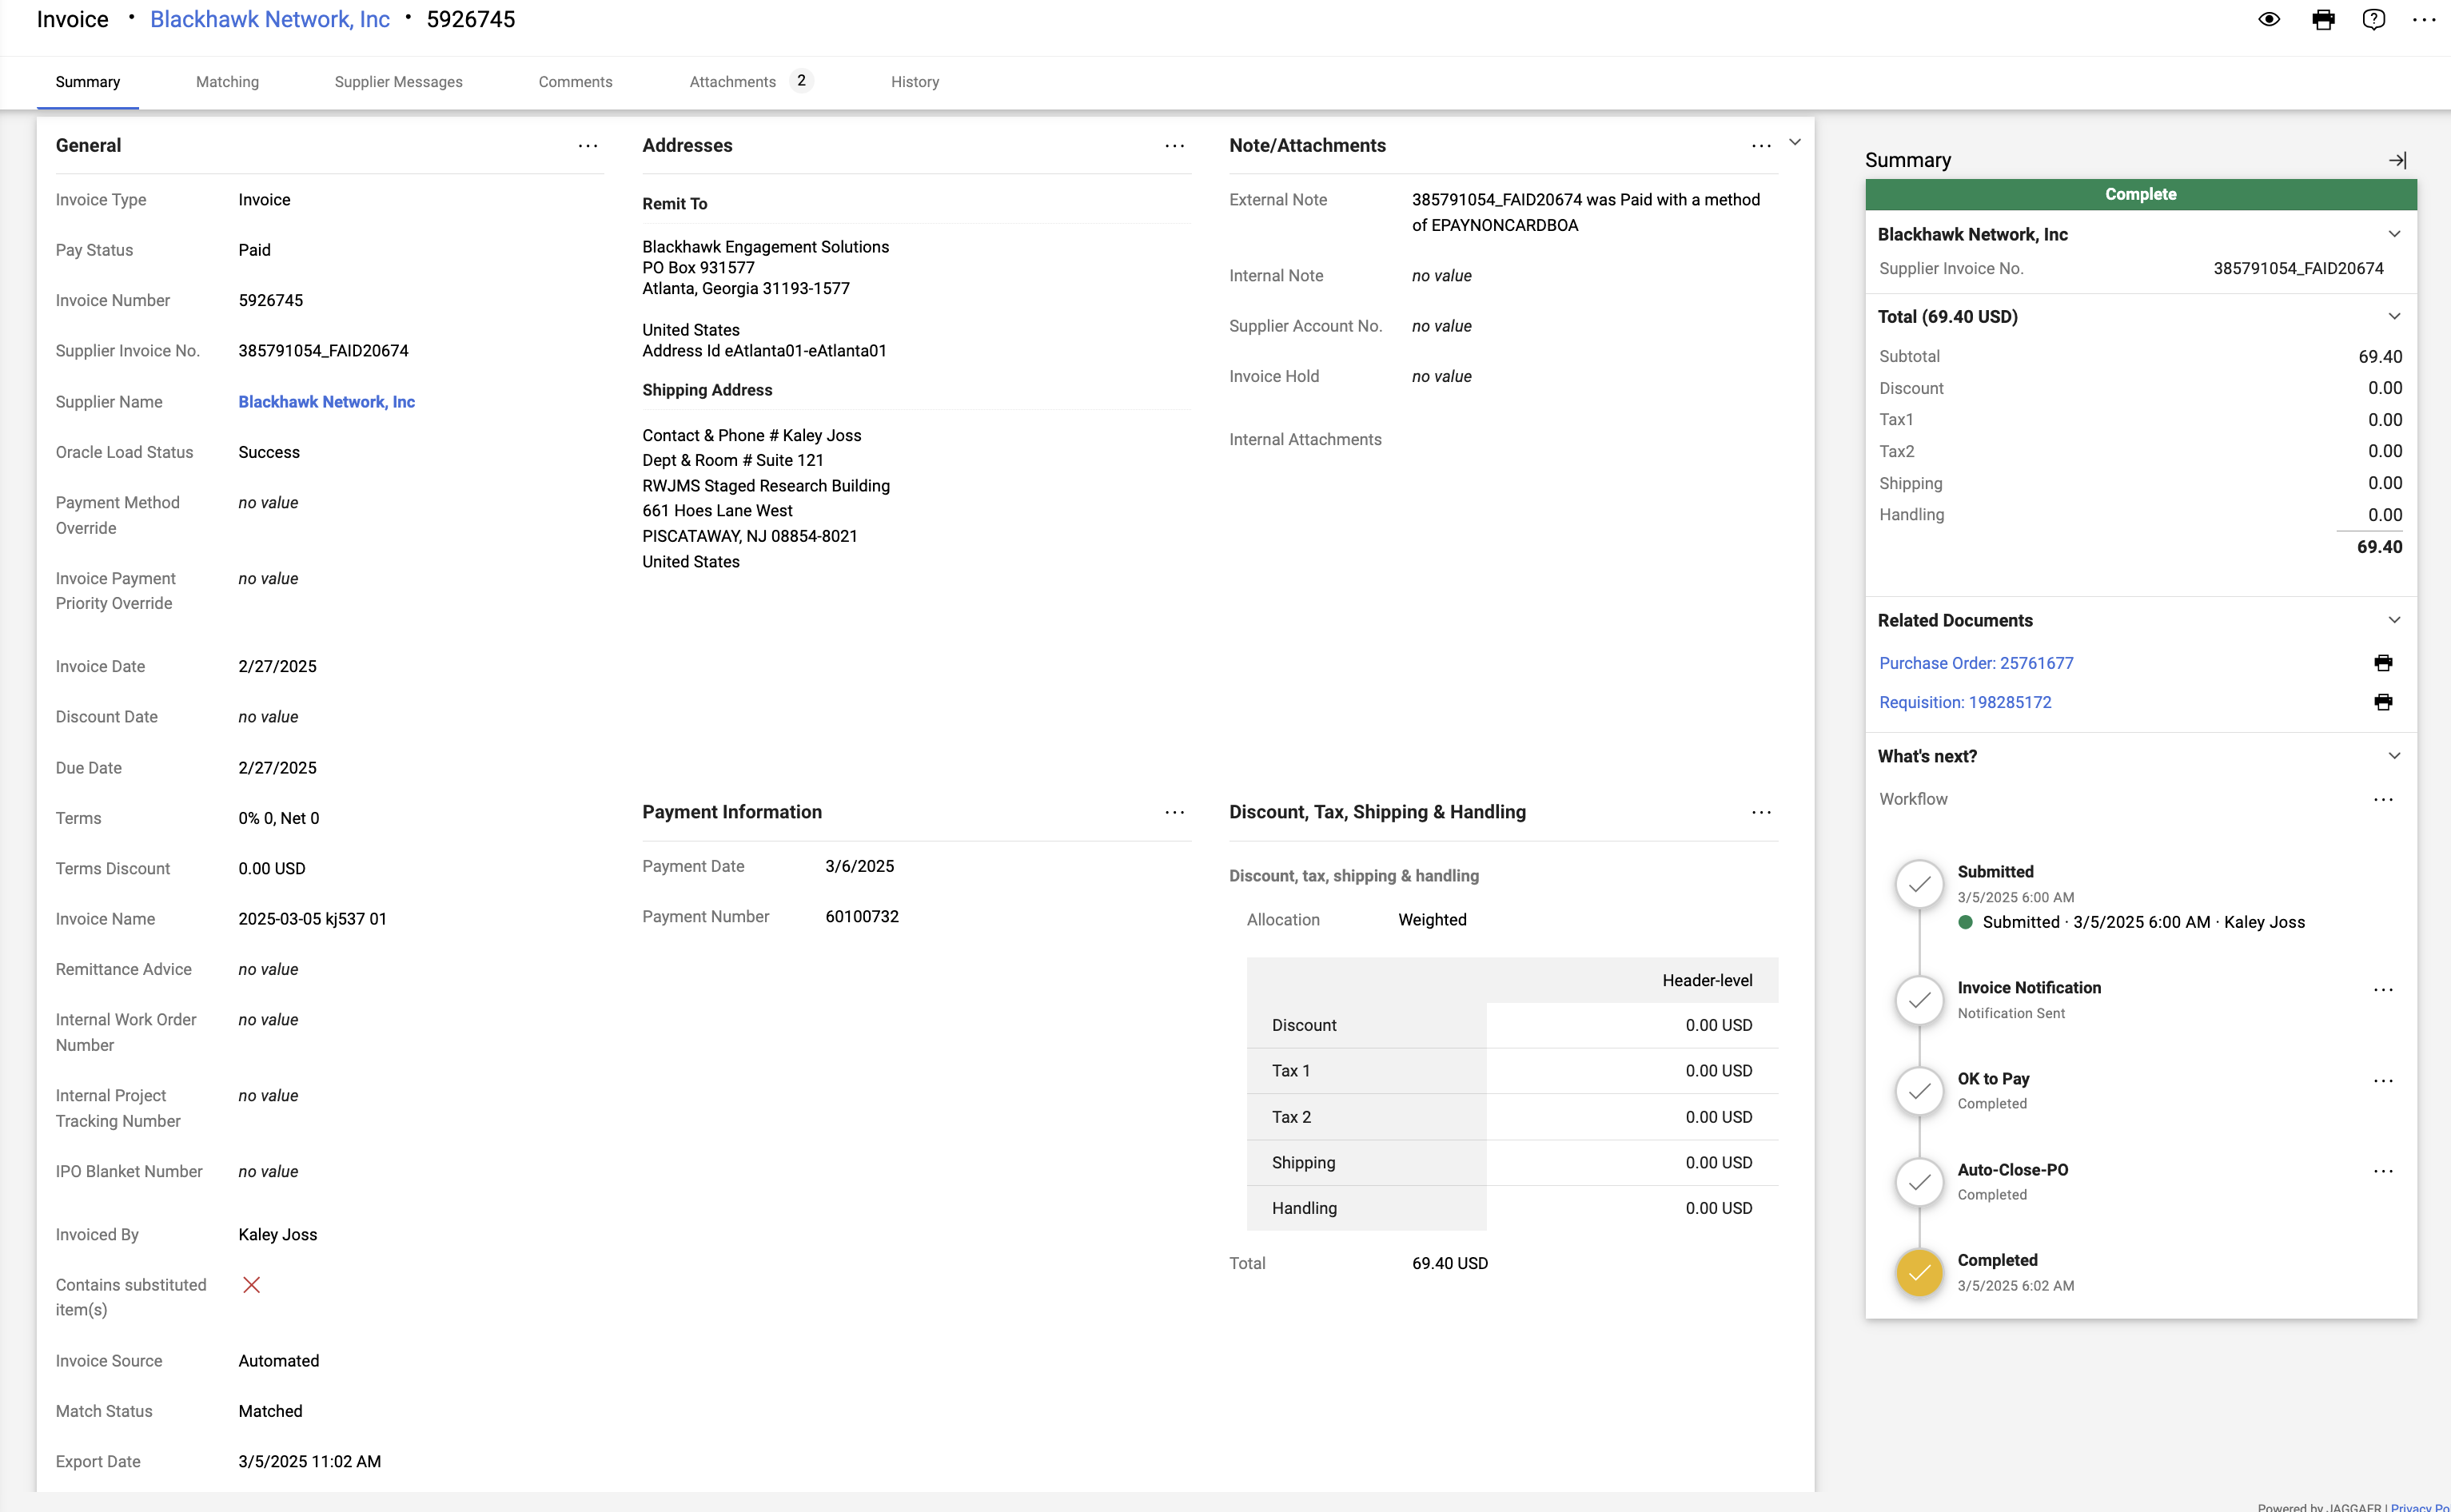Click the green Complete status bar

click(x=2140, y=194)
